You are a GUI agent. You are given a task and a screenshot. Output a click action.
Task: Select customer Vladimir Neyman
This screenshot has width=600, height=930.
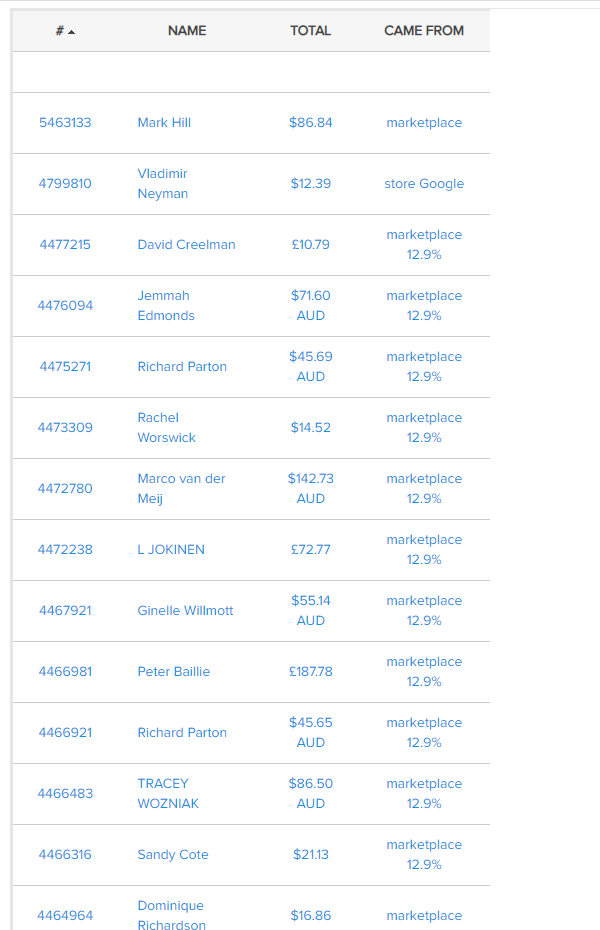tap(162, 184)
